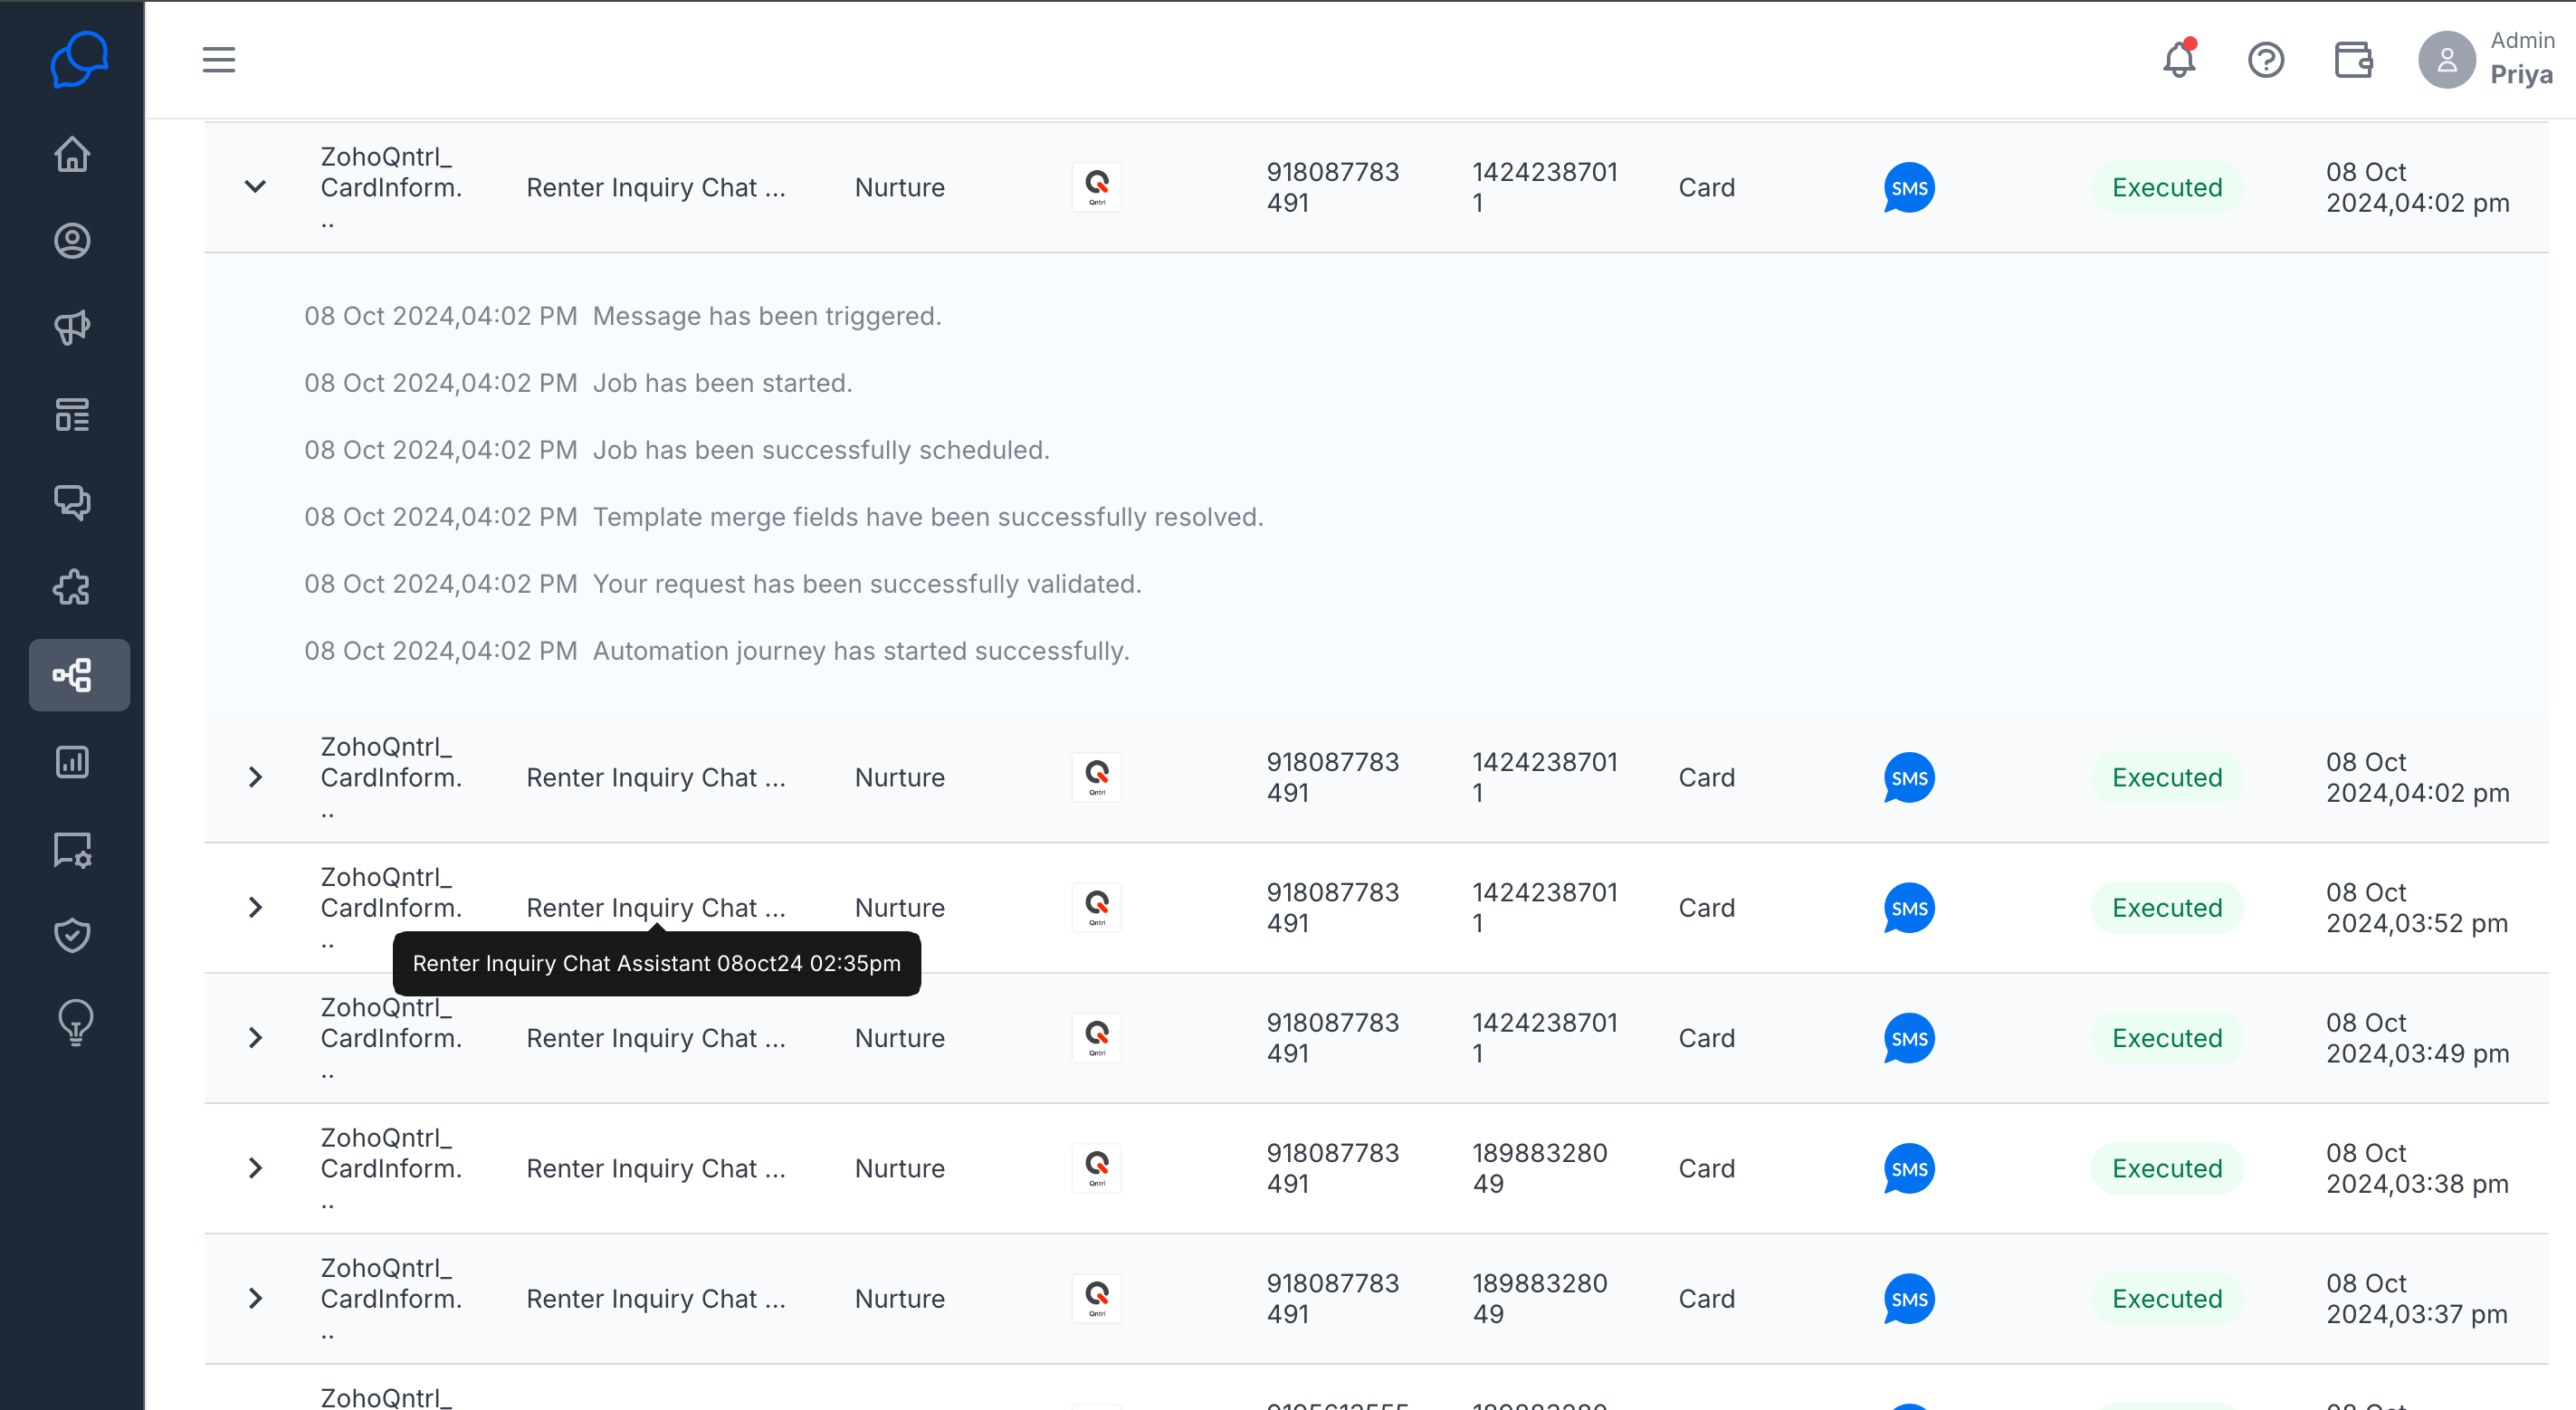Screen dimensions: 2576x1410
Task: Expand the 03:37 pm row
Action: [256, 1298]
